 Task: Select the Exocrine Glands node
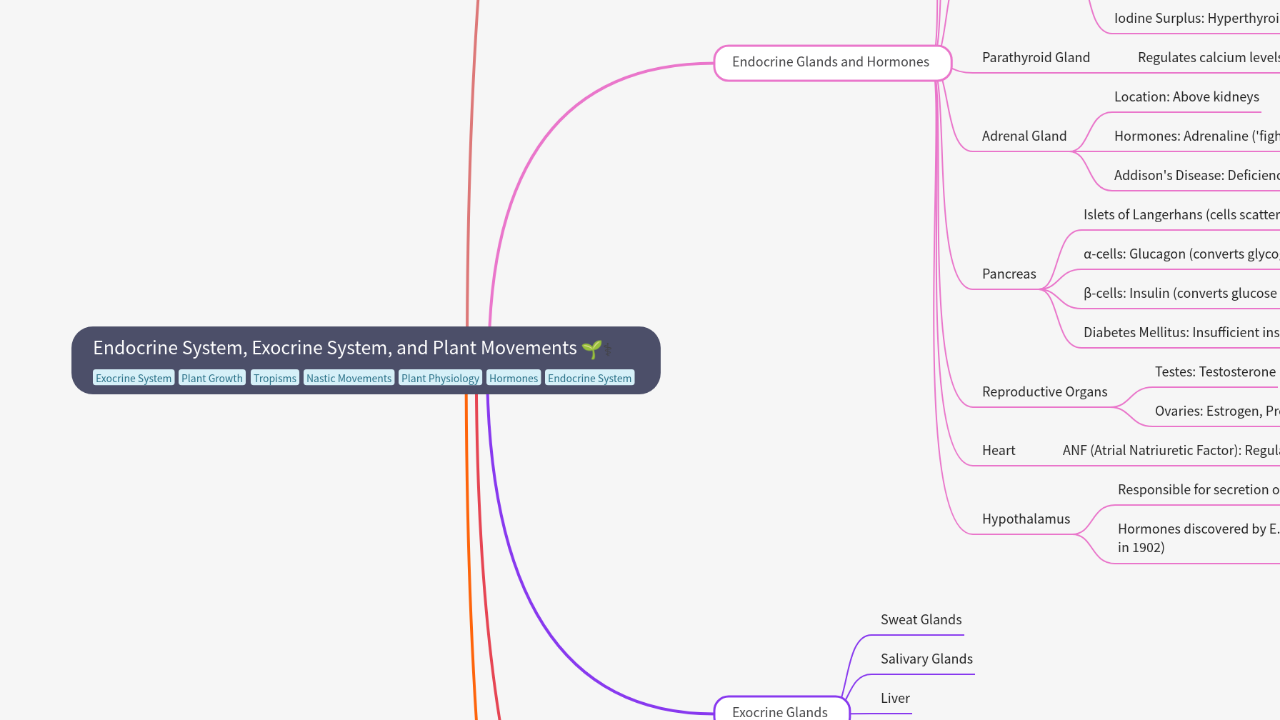(781, 711)
